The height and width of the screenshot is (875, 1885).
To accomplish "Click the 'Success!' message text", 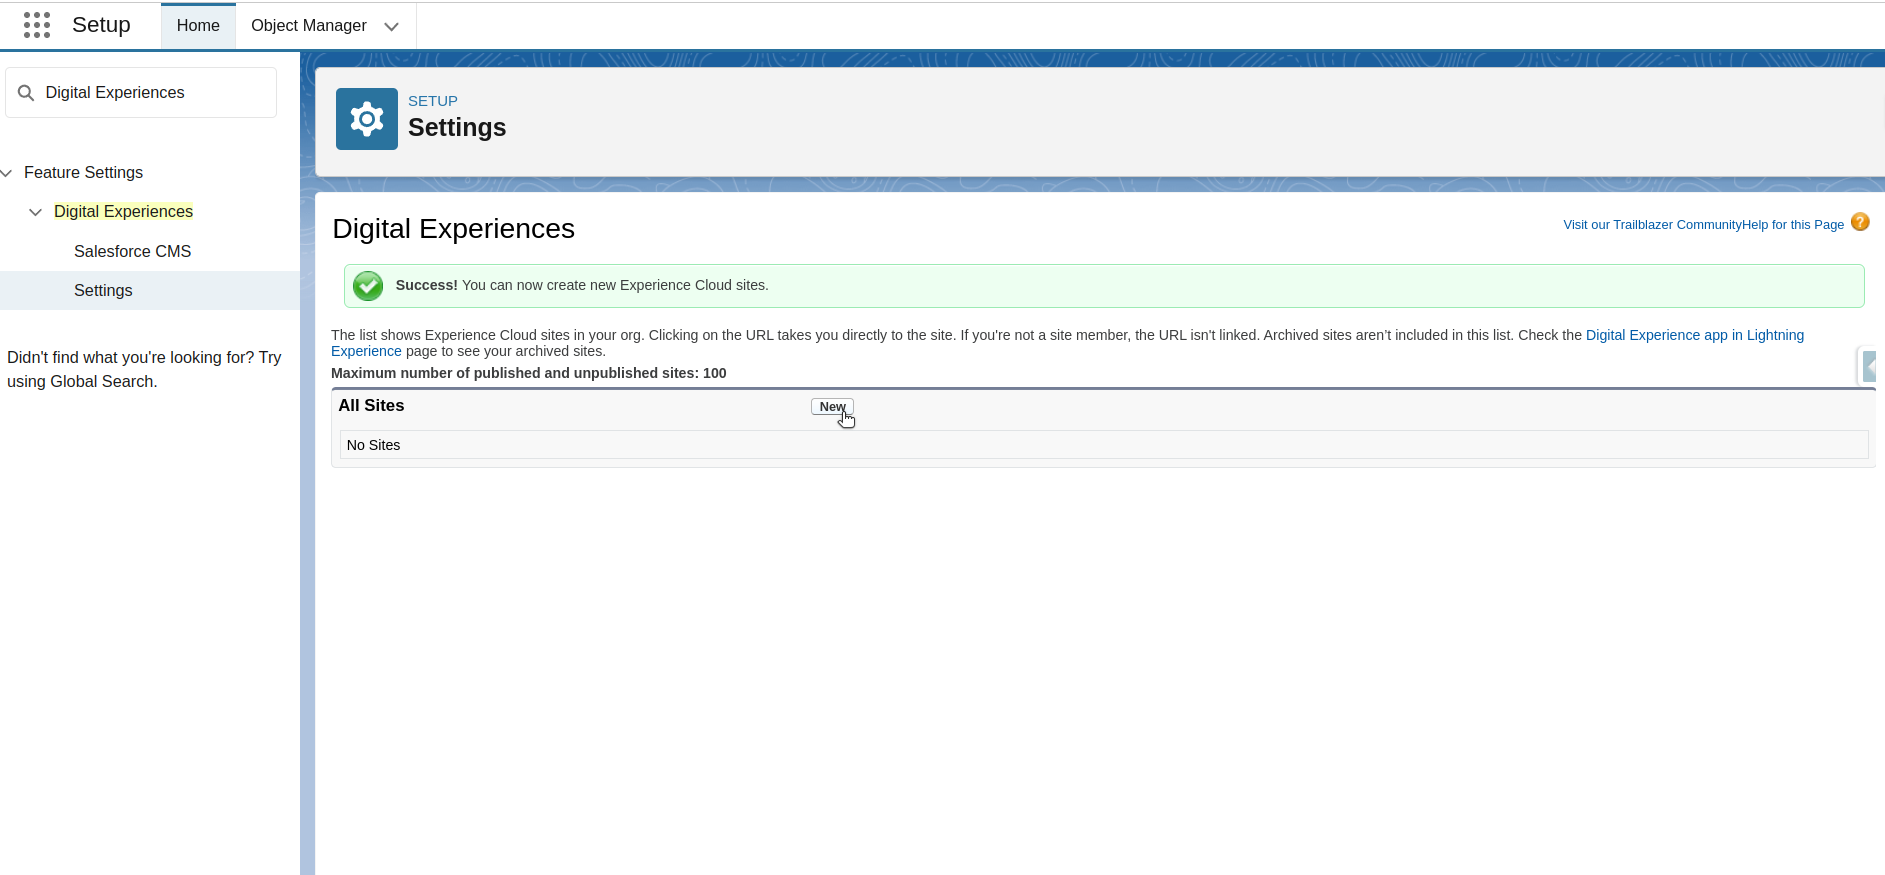I will coord(426,285).
